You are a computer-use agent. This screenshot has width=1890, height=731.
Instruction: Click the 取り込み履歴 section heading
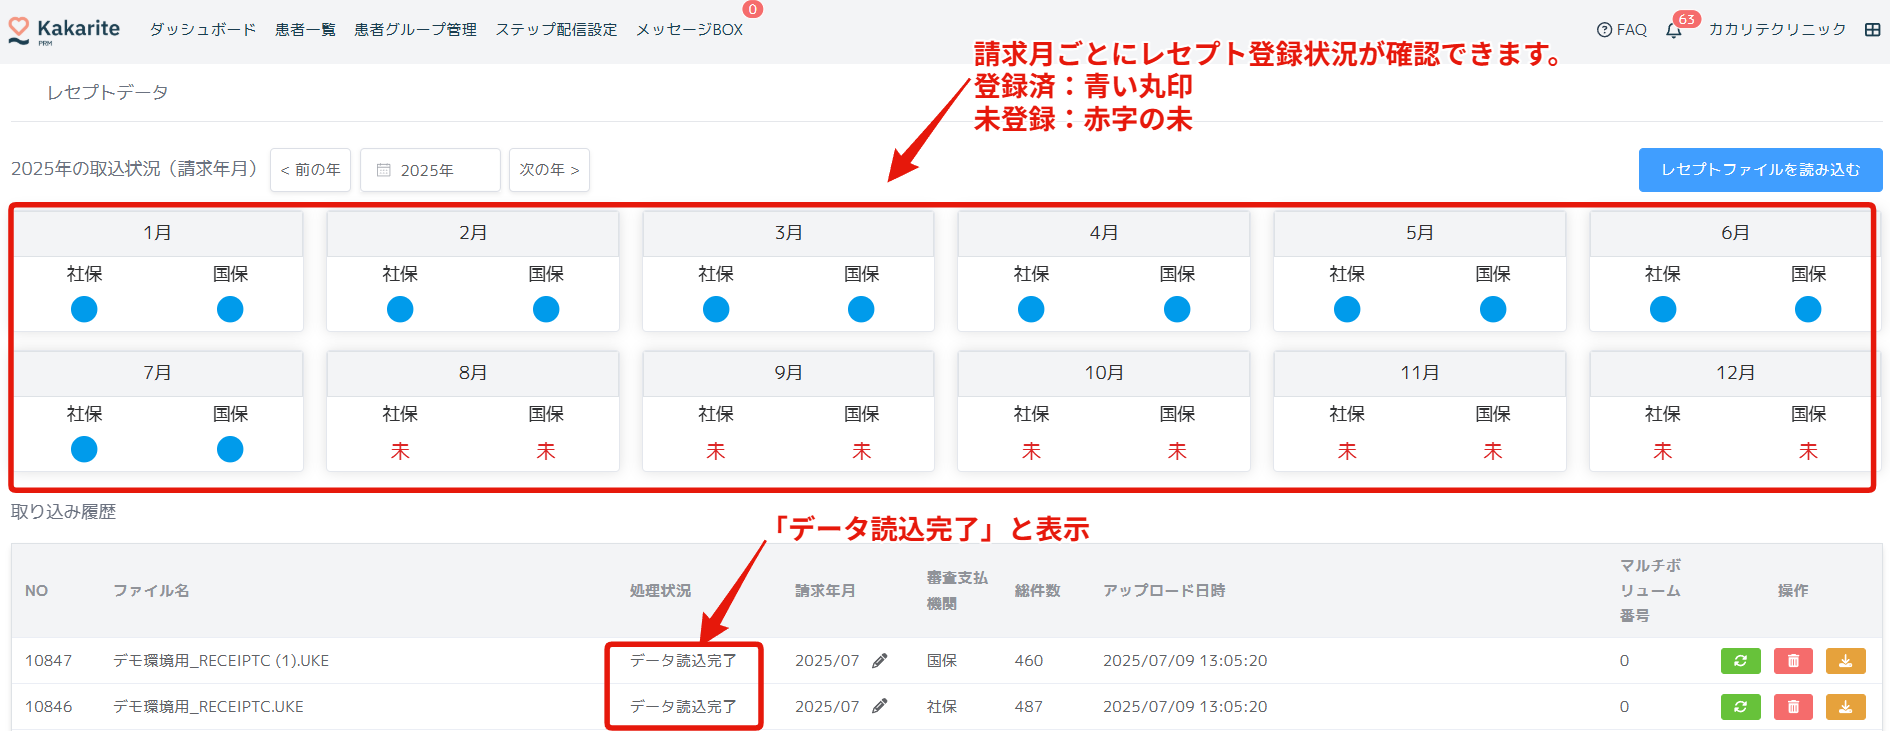click(63, 512)
